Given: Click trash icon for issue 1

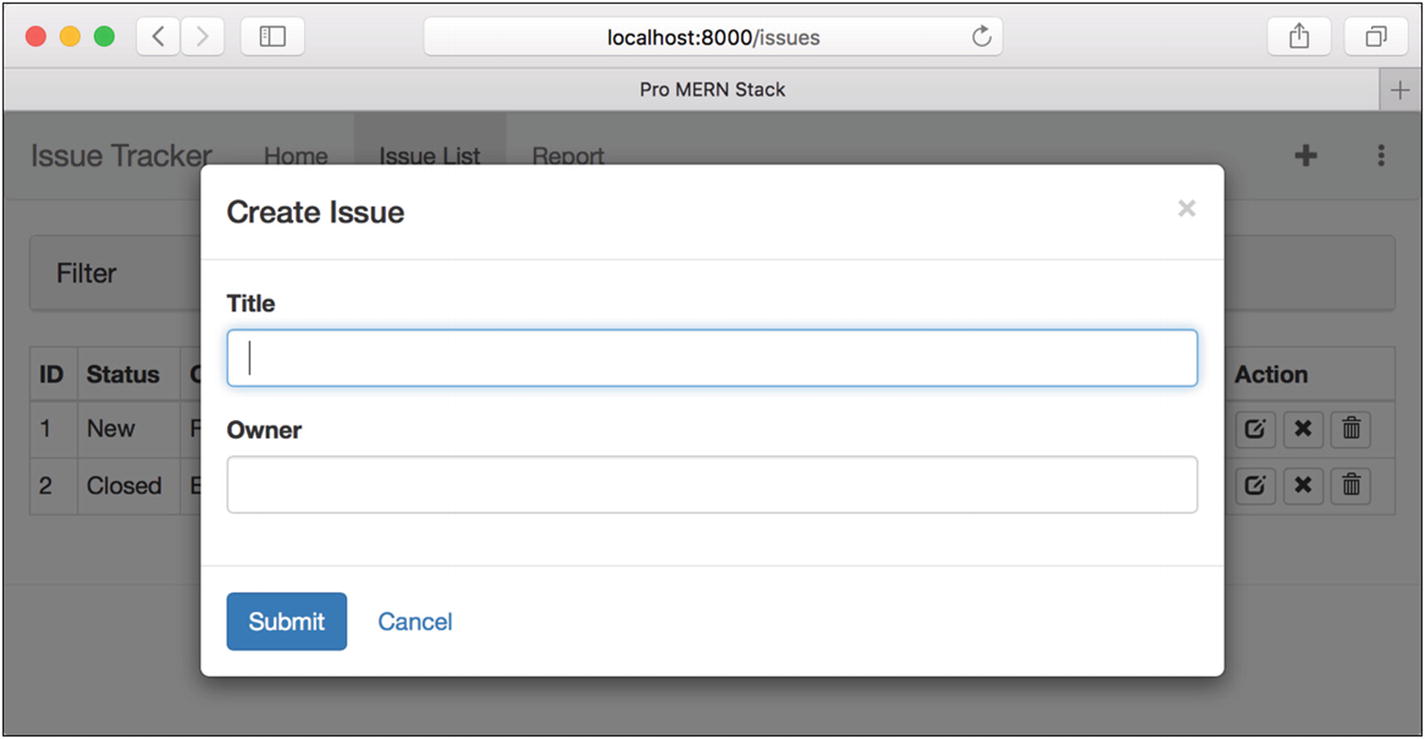Looking at the screenshot, I should click(x=1351, y=429).
